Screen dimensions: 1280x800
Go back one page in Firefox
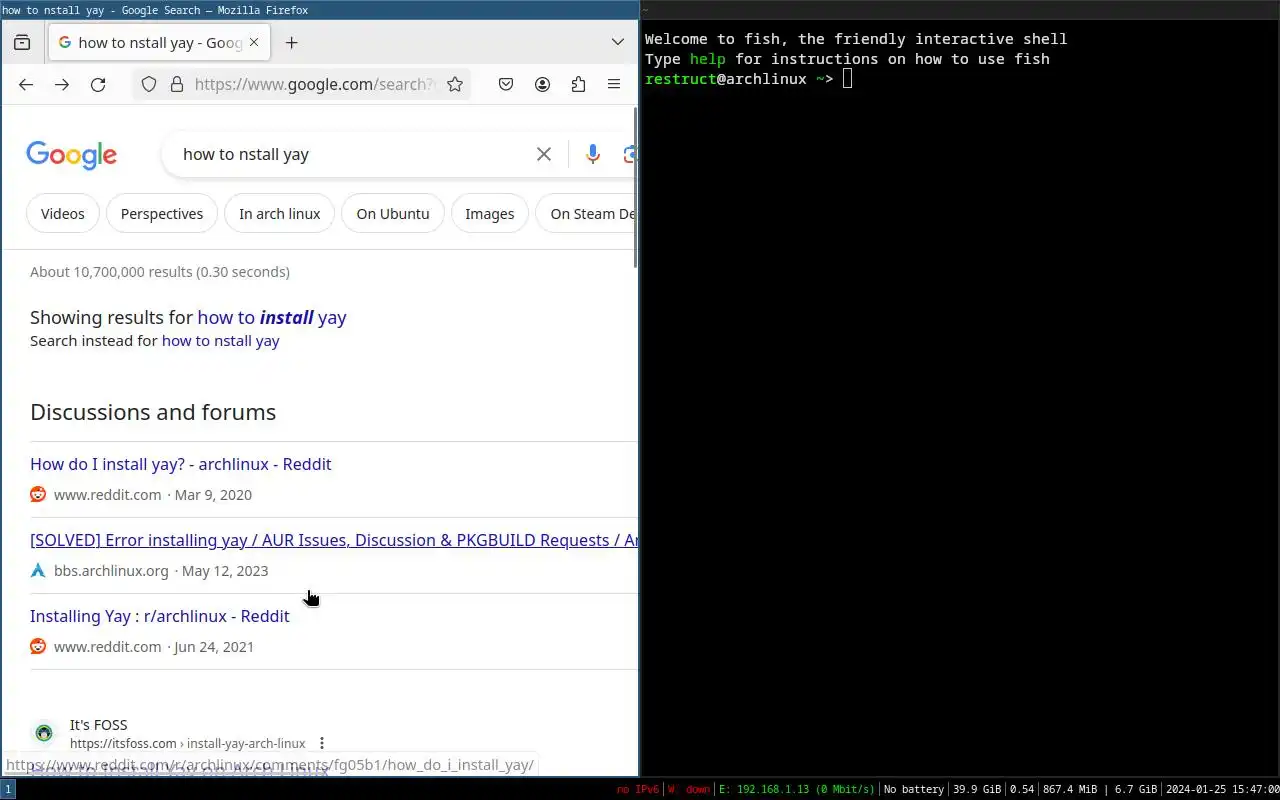(x=26, y=85)
